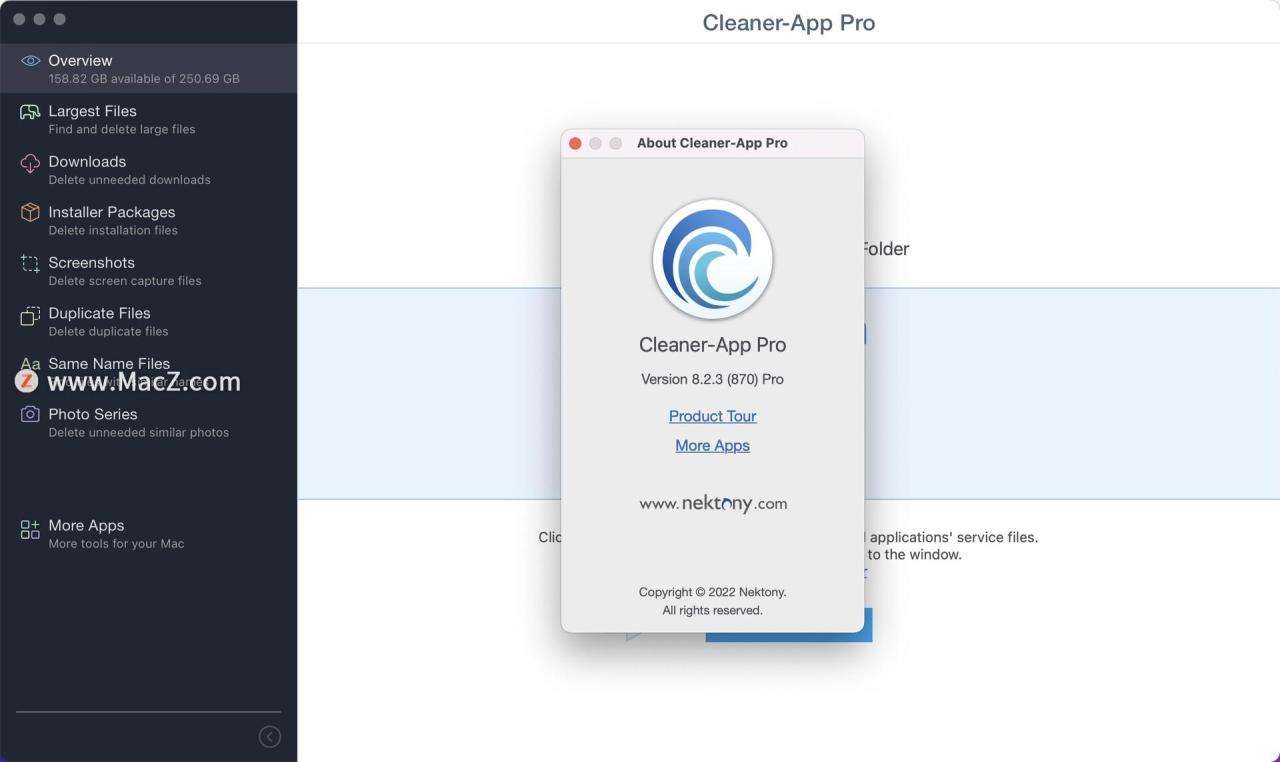Click 'Delete installation files' subtitle

pyautogui.click(x=113, y=231)
